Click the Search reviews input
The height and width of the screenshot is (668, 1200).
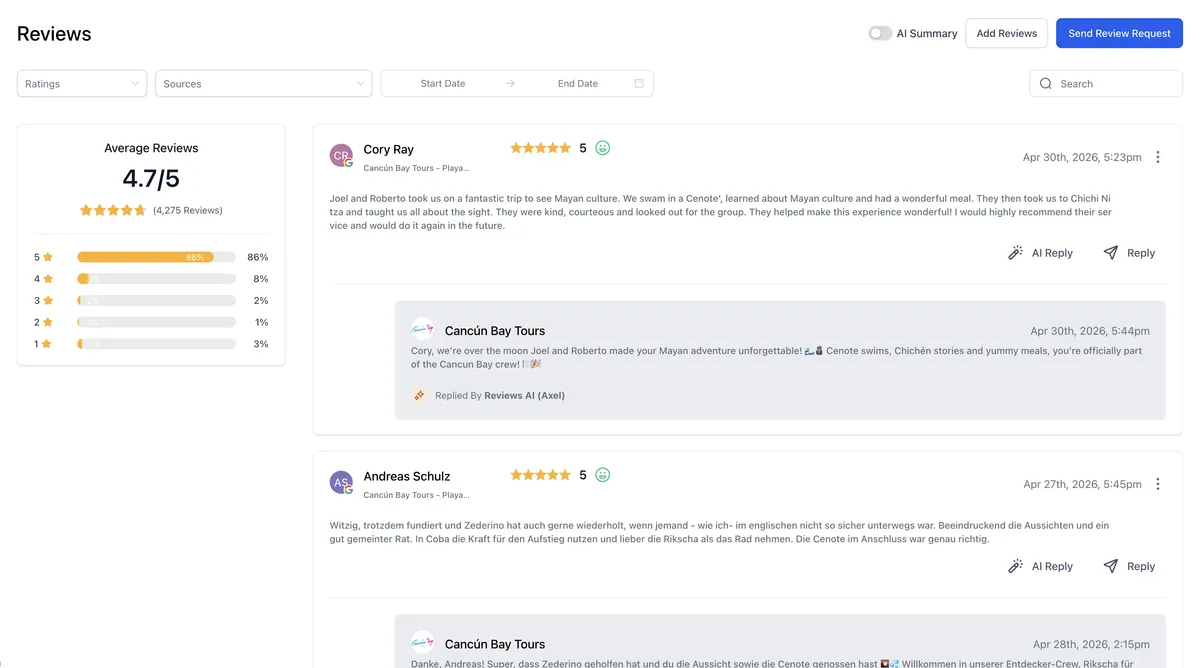pos(1106,84)
